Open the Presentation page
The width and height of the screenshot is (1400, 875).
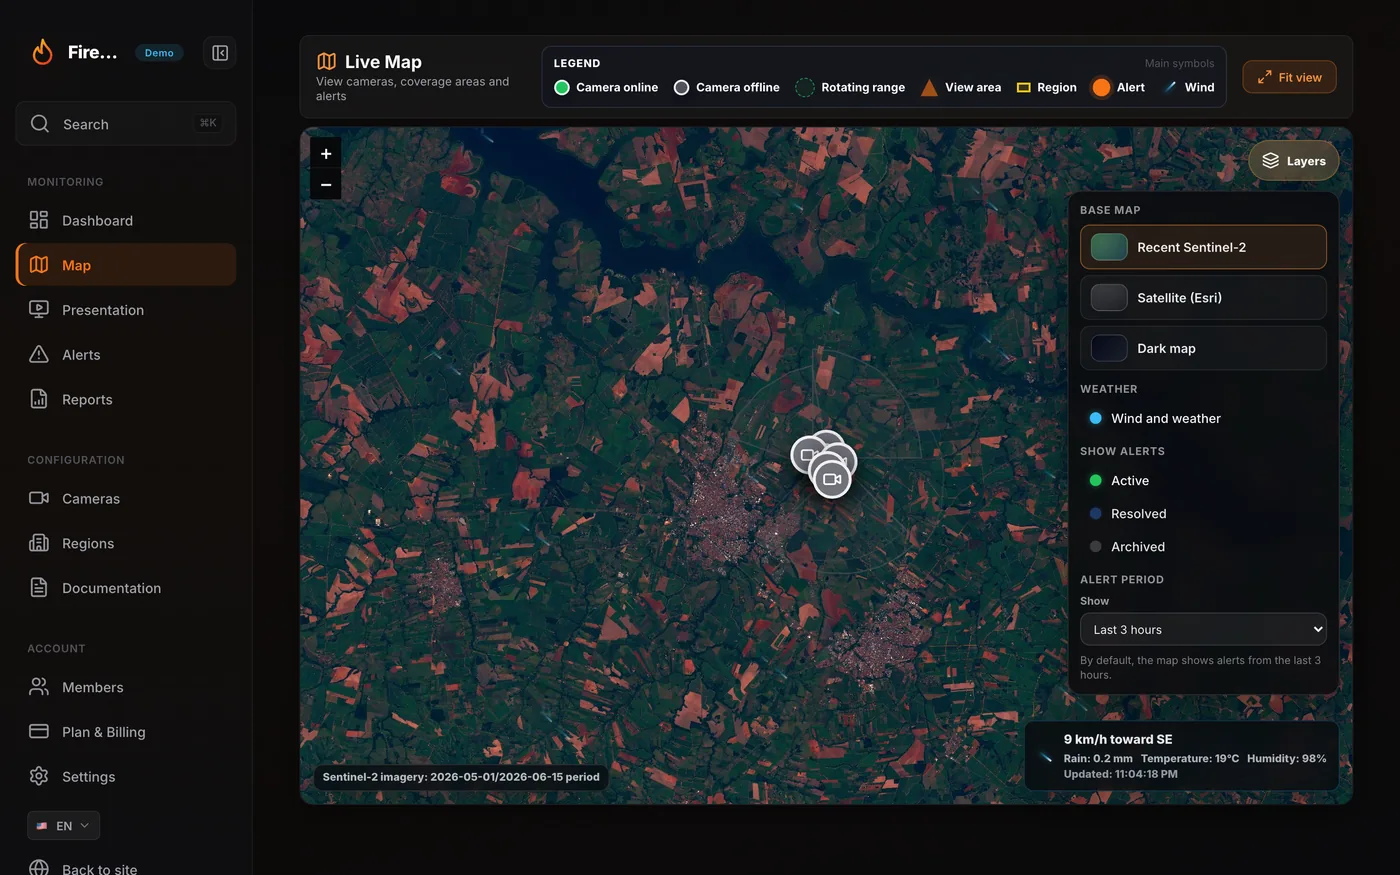[x=126, y=310]
